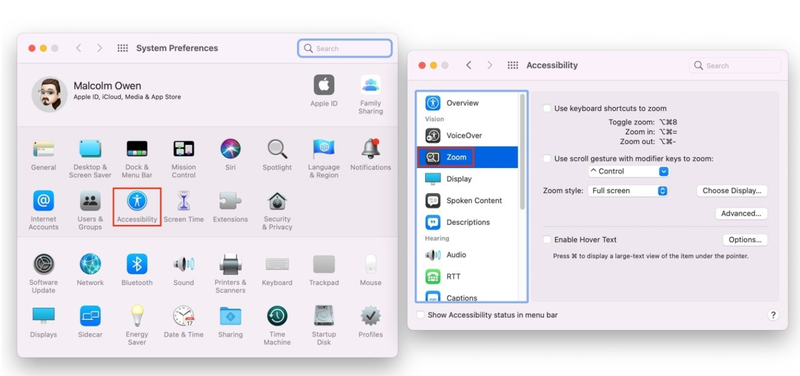800x376 pixels.
Task: Select Audio in Accessibility sidebar
Action: click(467, 255)
